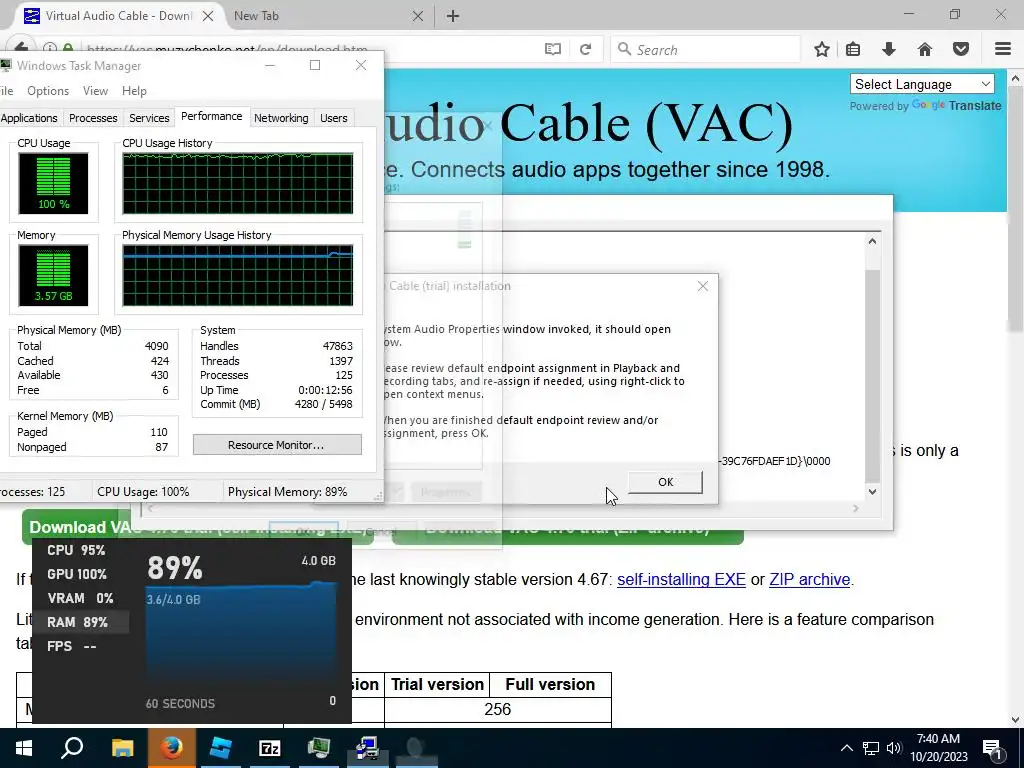Image resolution: width=1024 pixels, height=768 pixels.
Task: Open the Options menu in Task Manager
Action: point(48,91)
